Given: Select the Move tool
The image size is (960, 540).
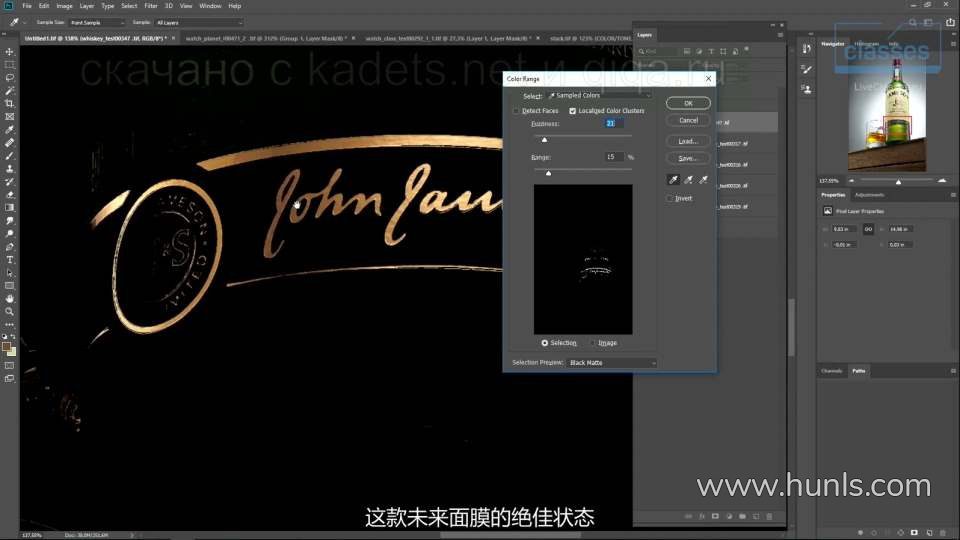Looking at the screenshot, I should 9,52.
